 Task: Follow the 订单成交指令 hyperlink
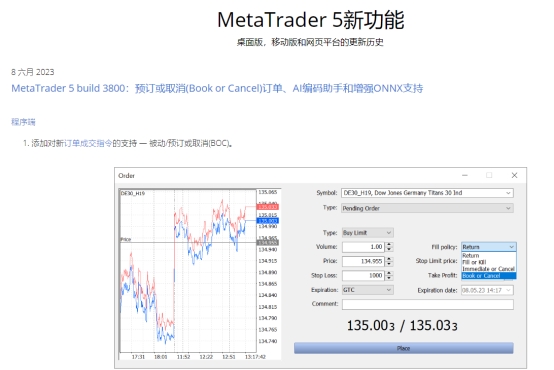[x=88, y=143]
